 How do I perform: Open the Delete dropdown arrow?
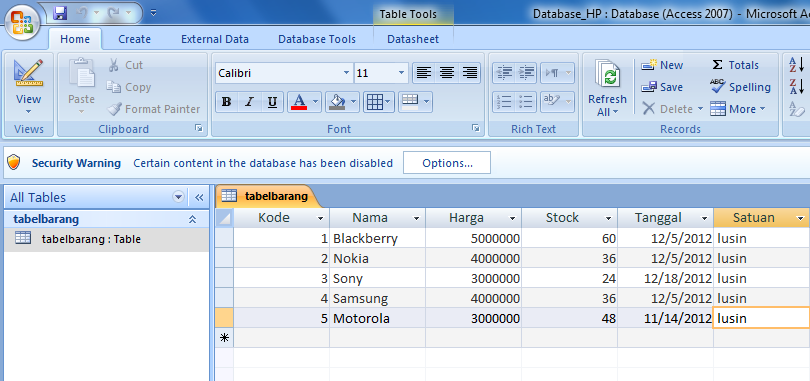700,109
